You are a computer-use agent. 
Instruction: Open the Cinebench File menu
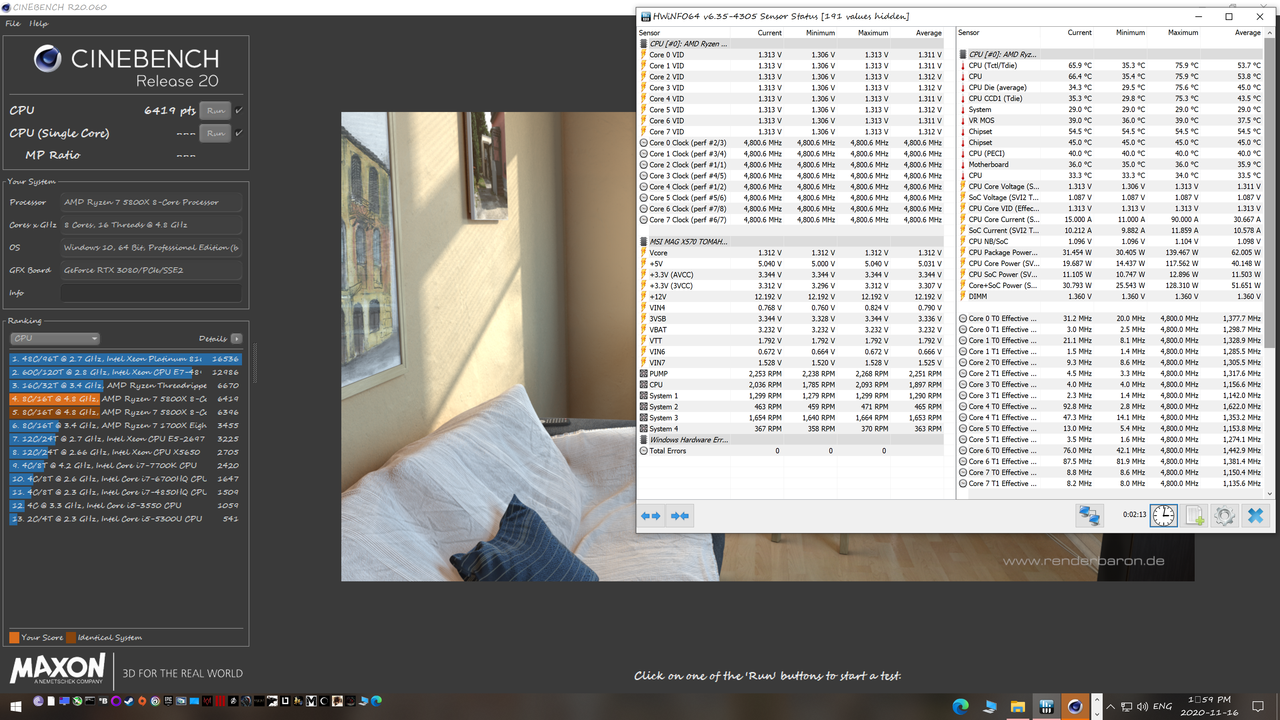click(13, 23)
